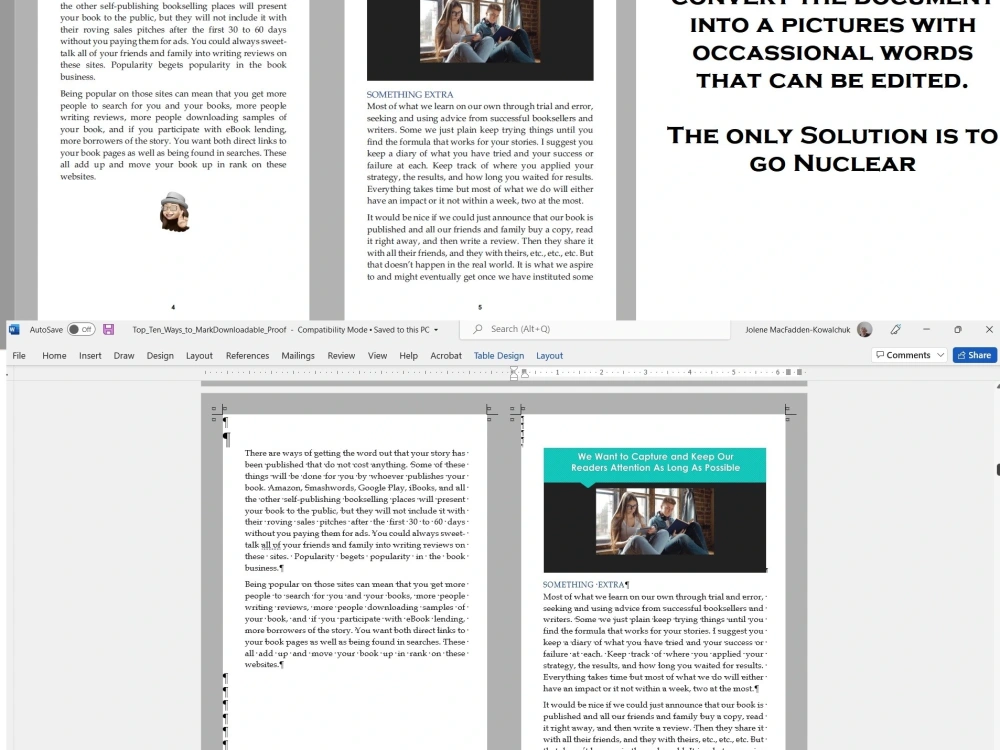Click the vertical scrollbar thumb at the right edge

point(997,469)
